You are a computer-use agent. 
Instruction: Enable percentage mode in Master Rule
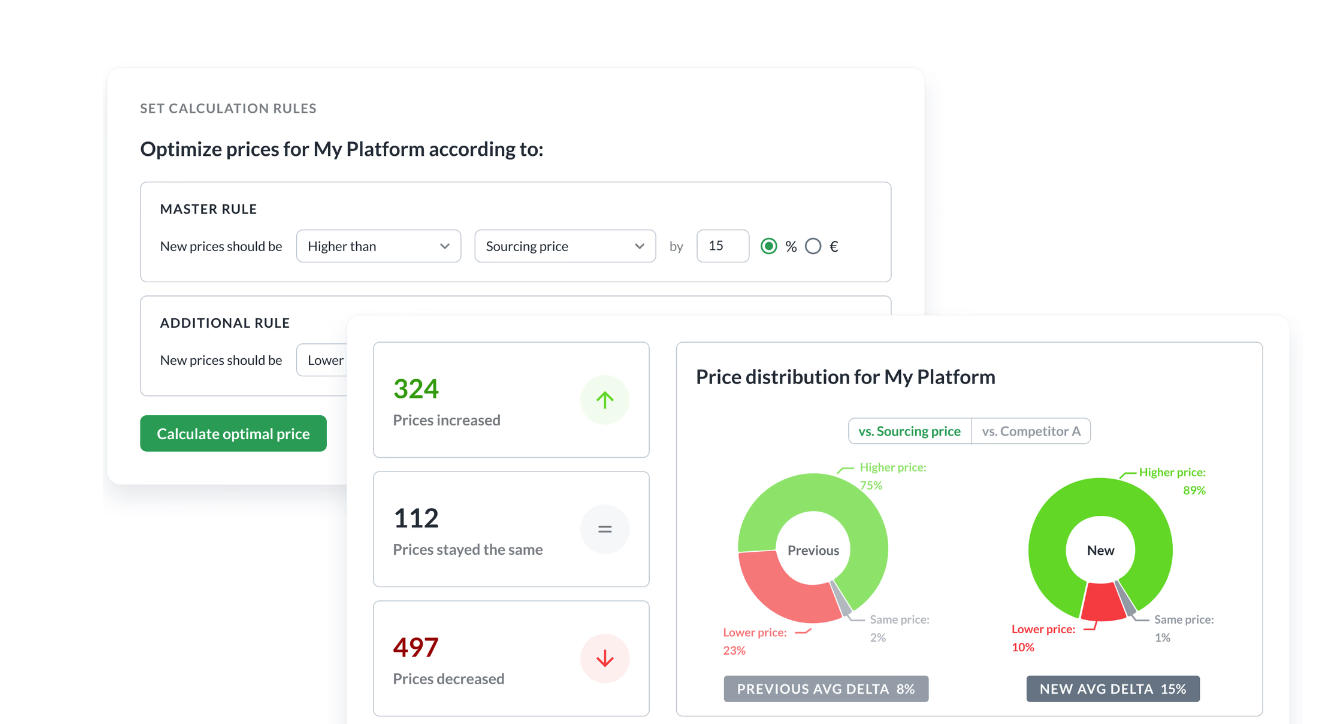pos(769,245)
